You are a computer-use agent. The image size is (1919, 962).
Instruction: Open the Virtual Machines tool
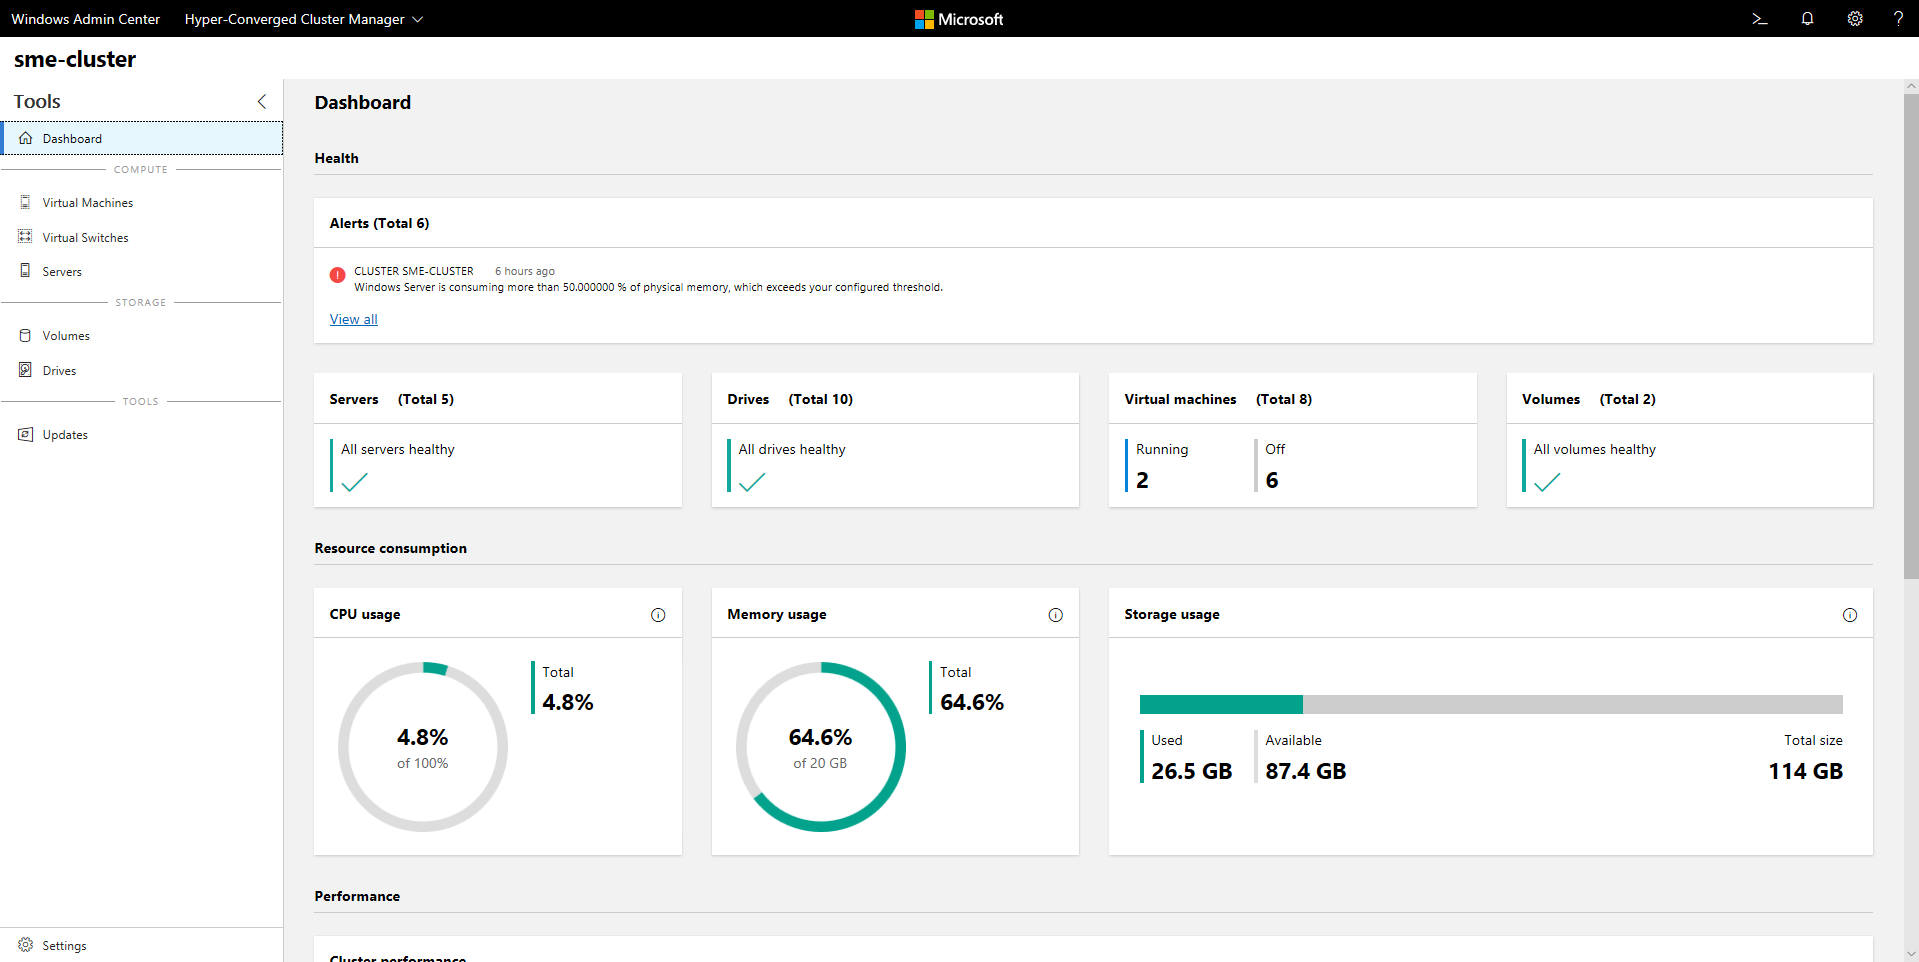point(89,202)
